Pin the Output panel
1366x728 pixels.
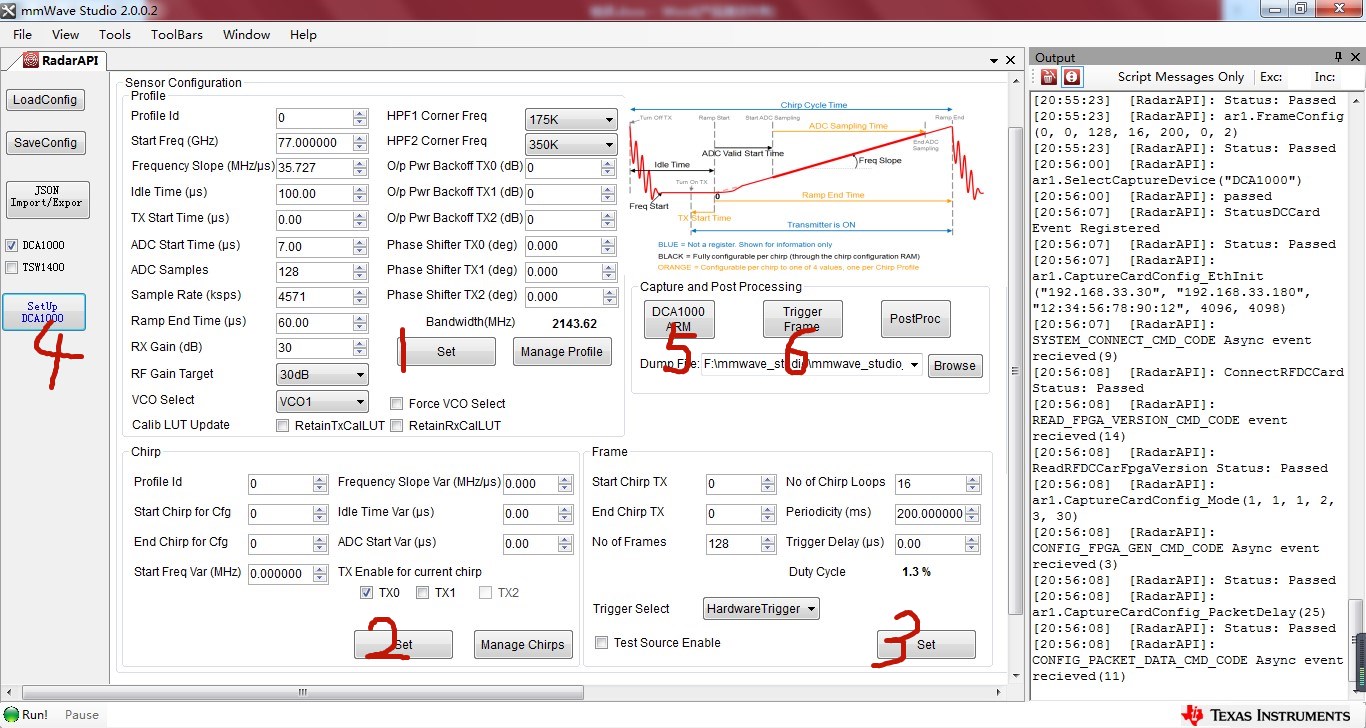coord(1338,57)
